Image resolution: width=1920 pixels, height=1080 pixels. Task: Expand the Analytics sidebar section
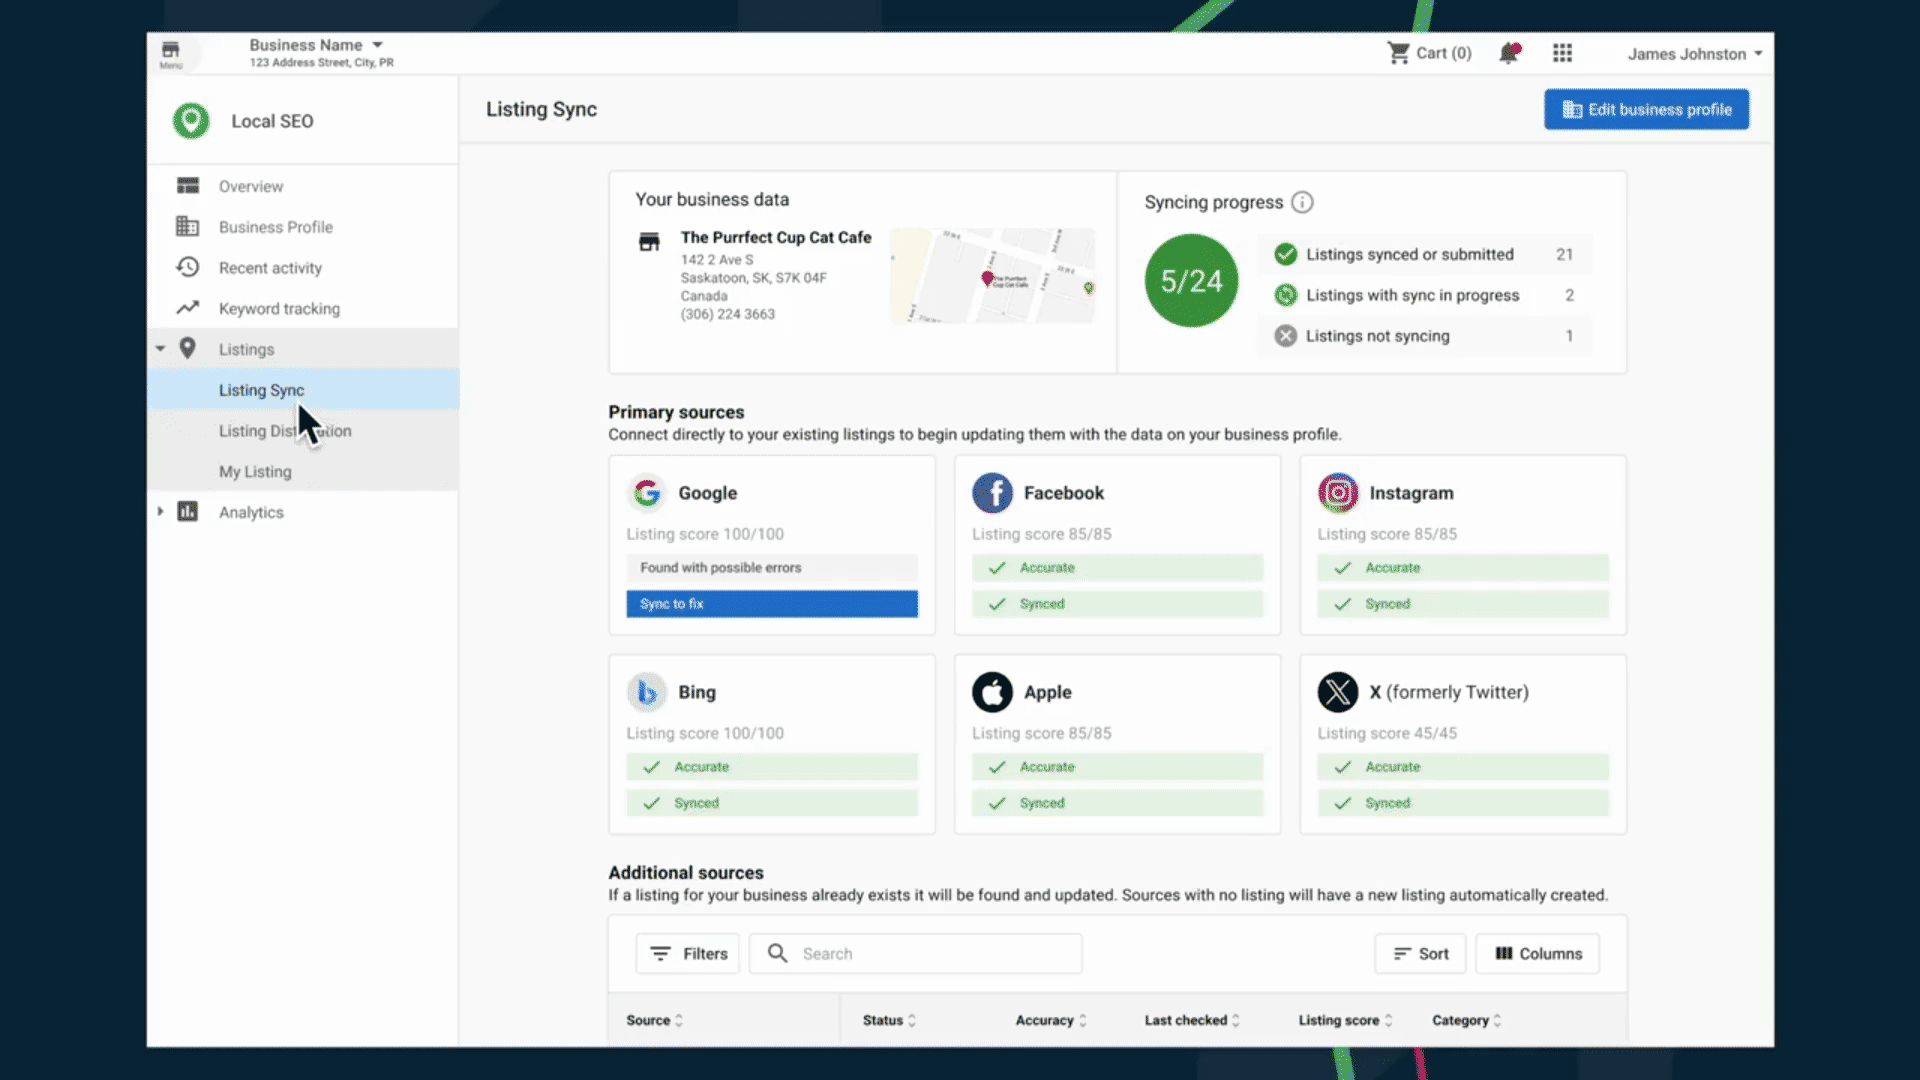click(x=160, y=512)
